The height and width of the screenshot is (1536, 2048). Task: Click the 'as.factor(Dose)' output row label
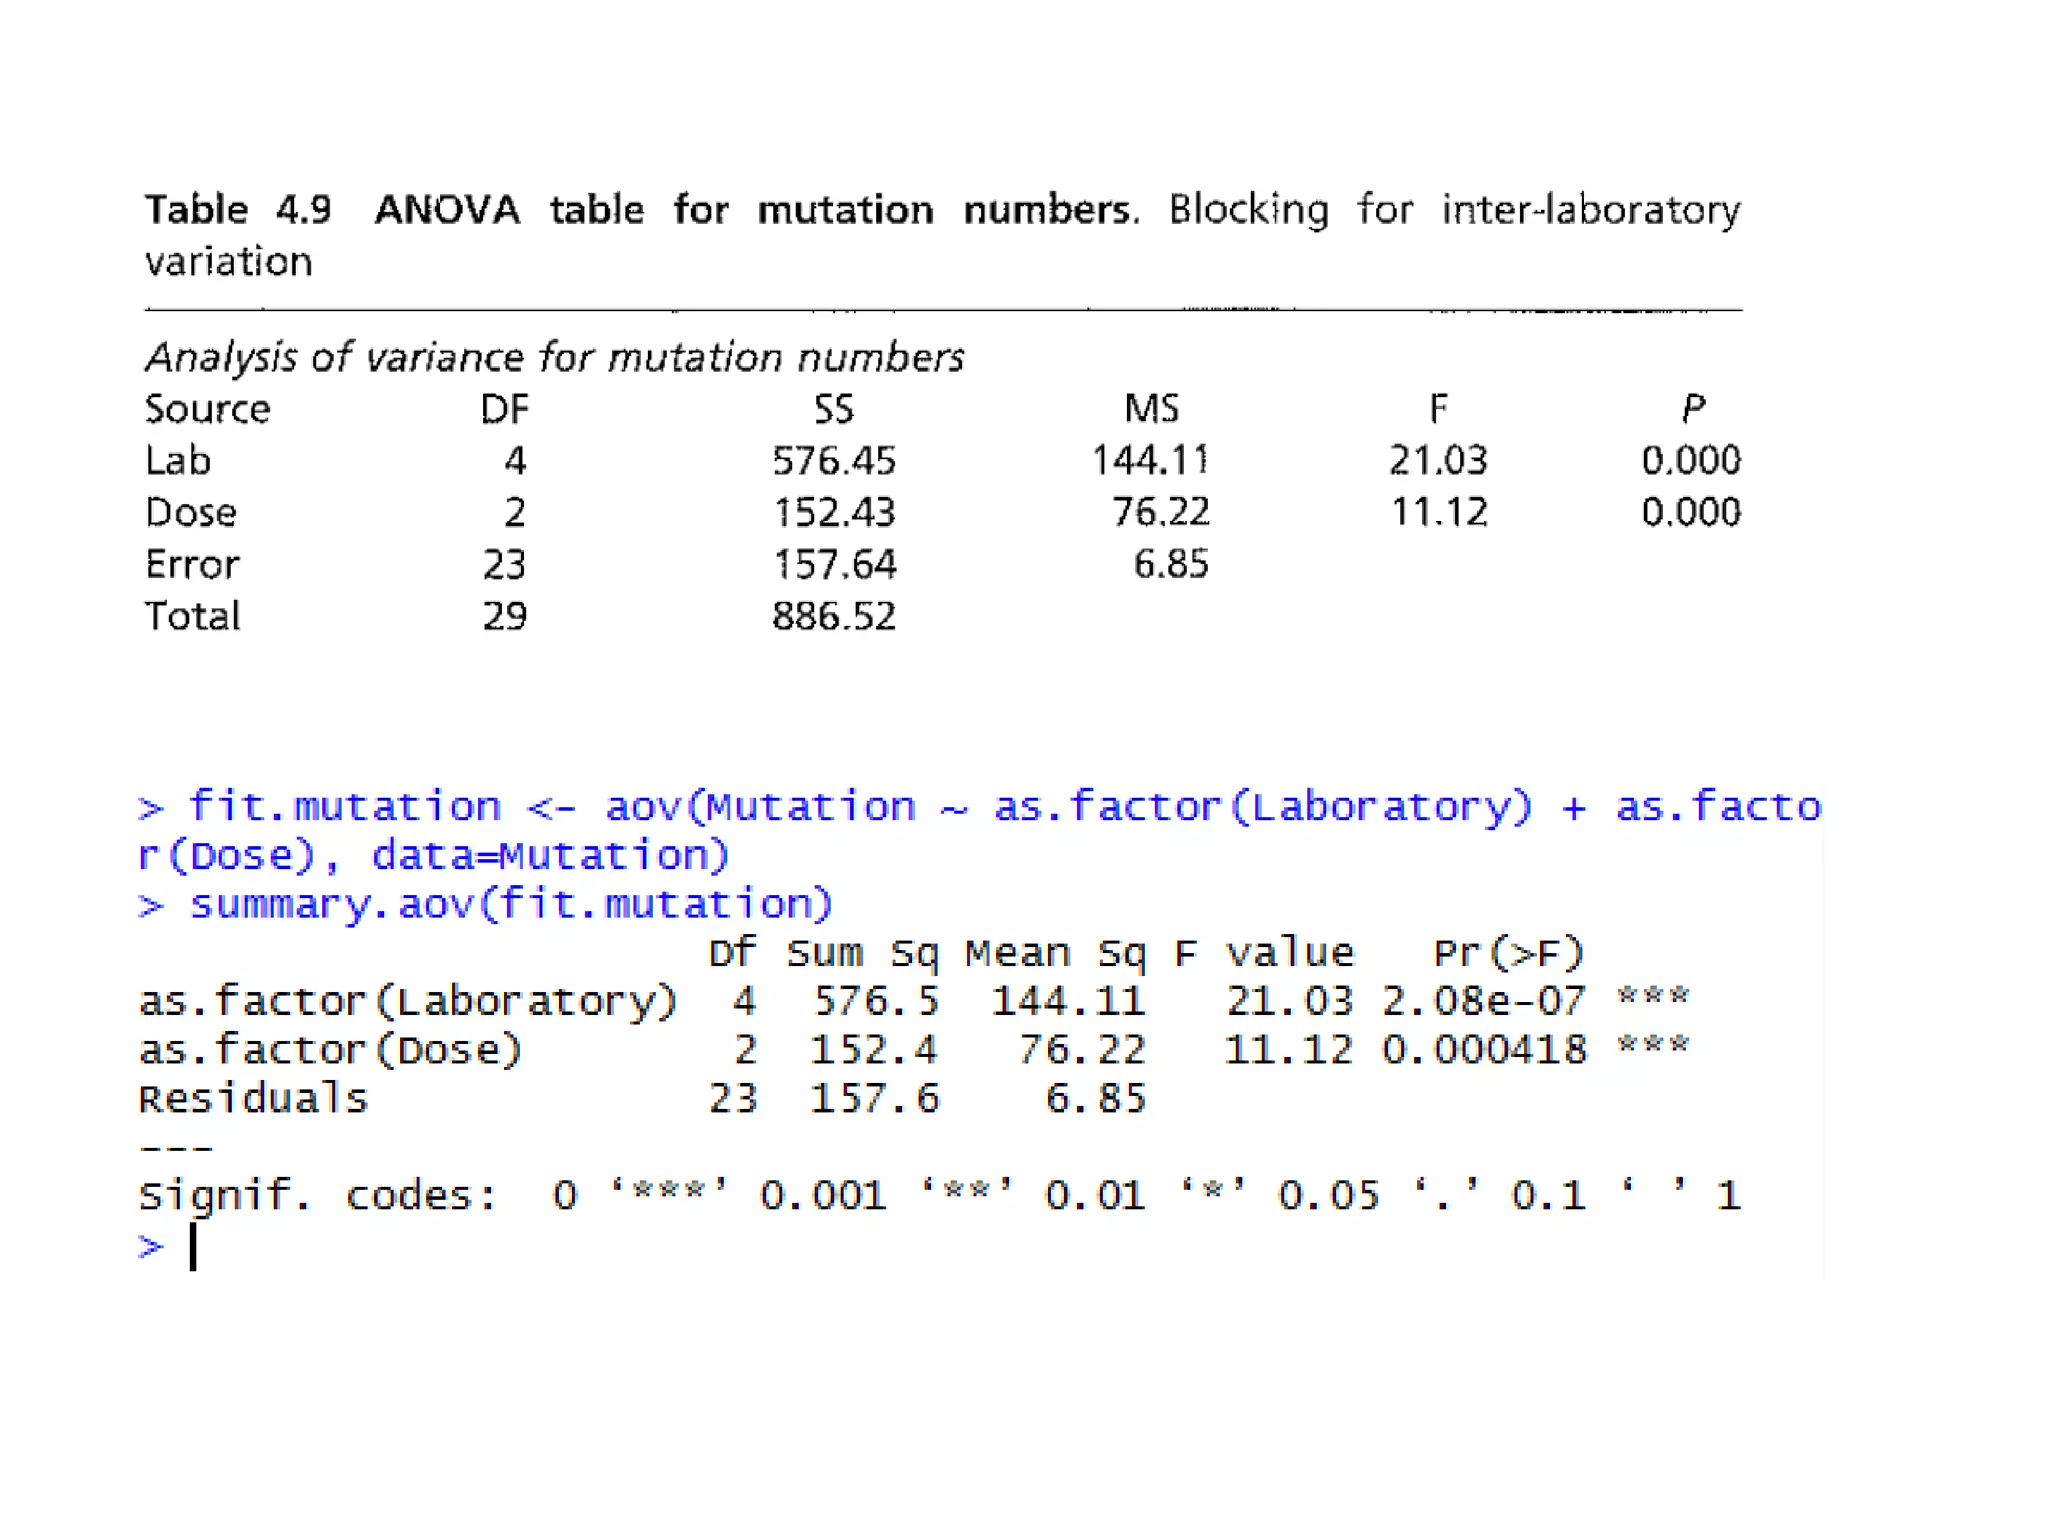[330, 1050]
